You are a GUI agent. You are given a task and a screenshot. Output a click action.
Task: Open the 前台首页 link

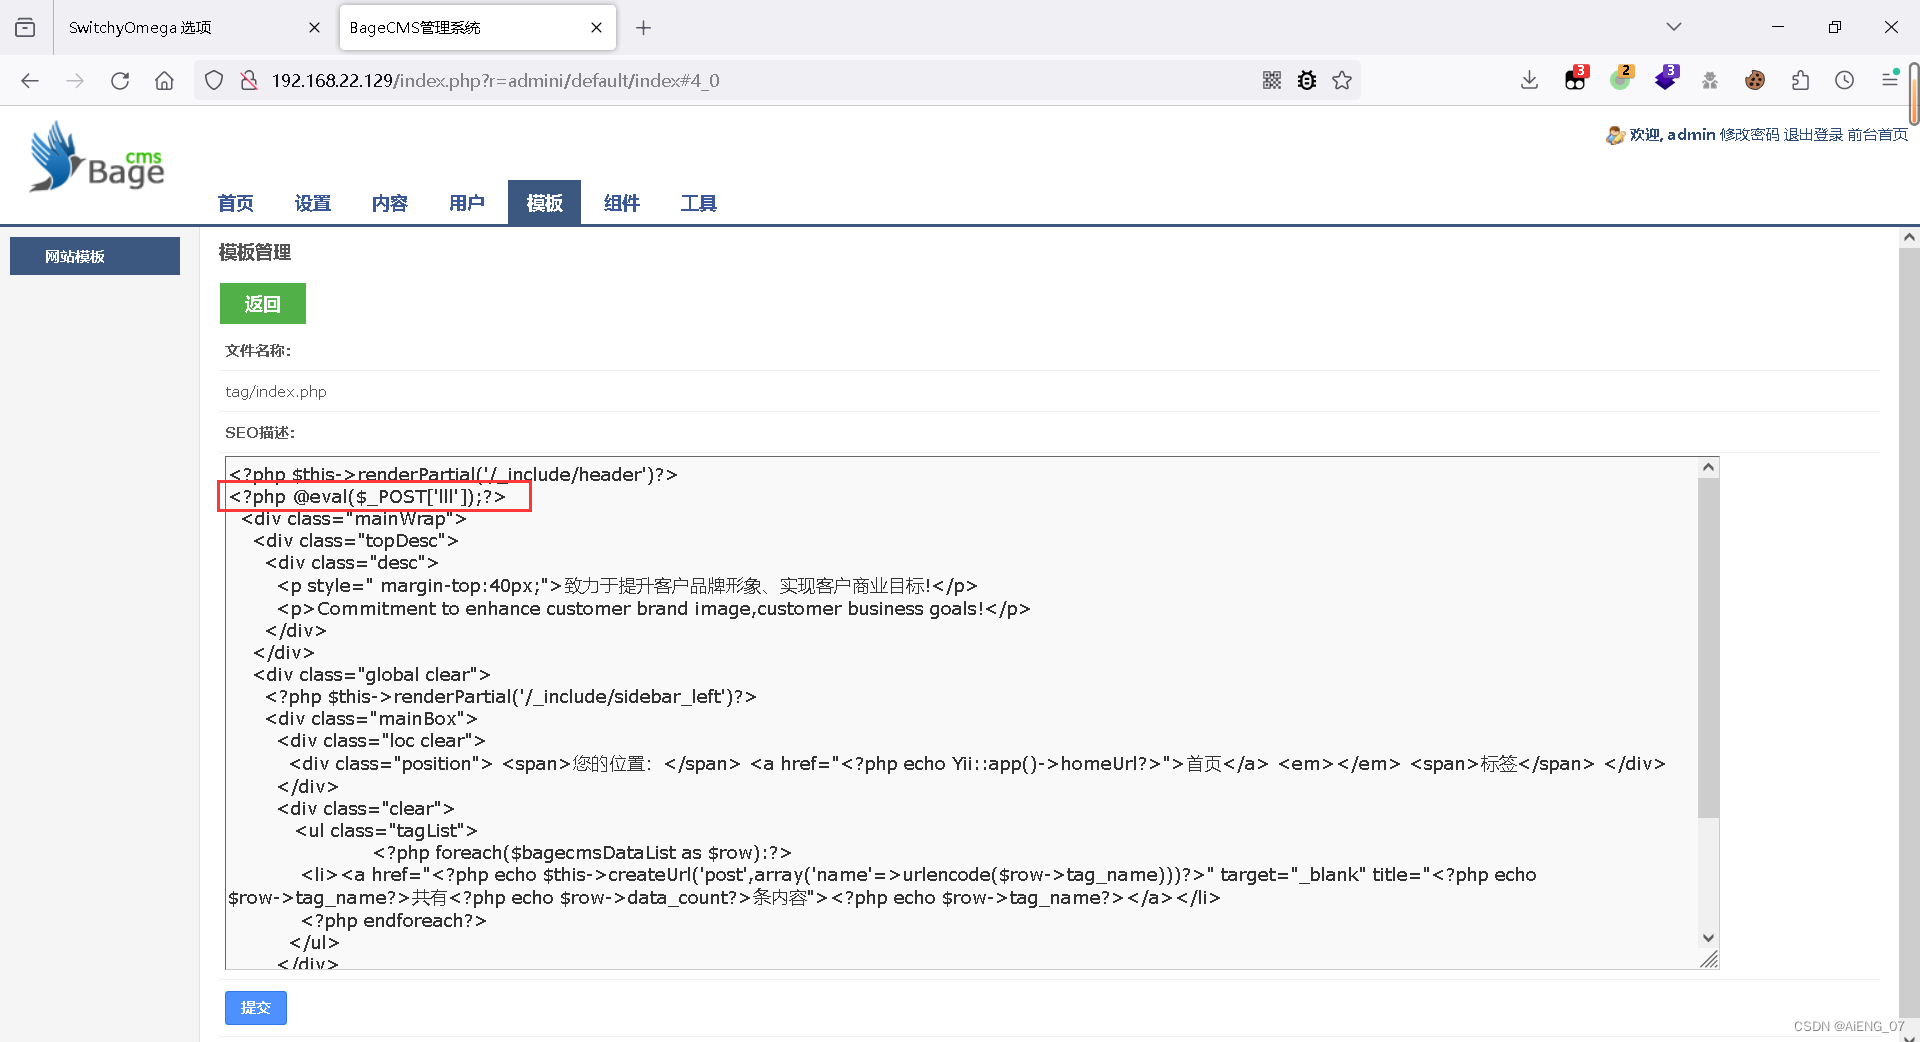point(1877,135)
